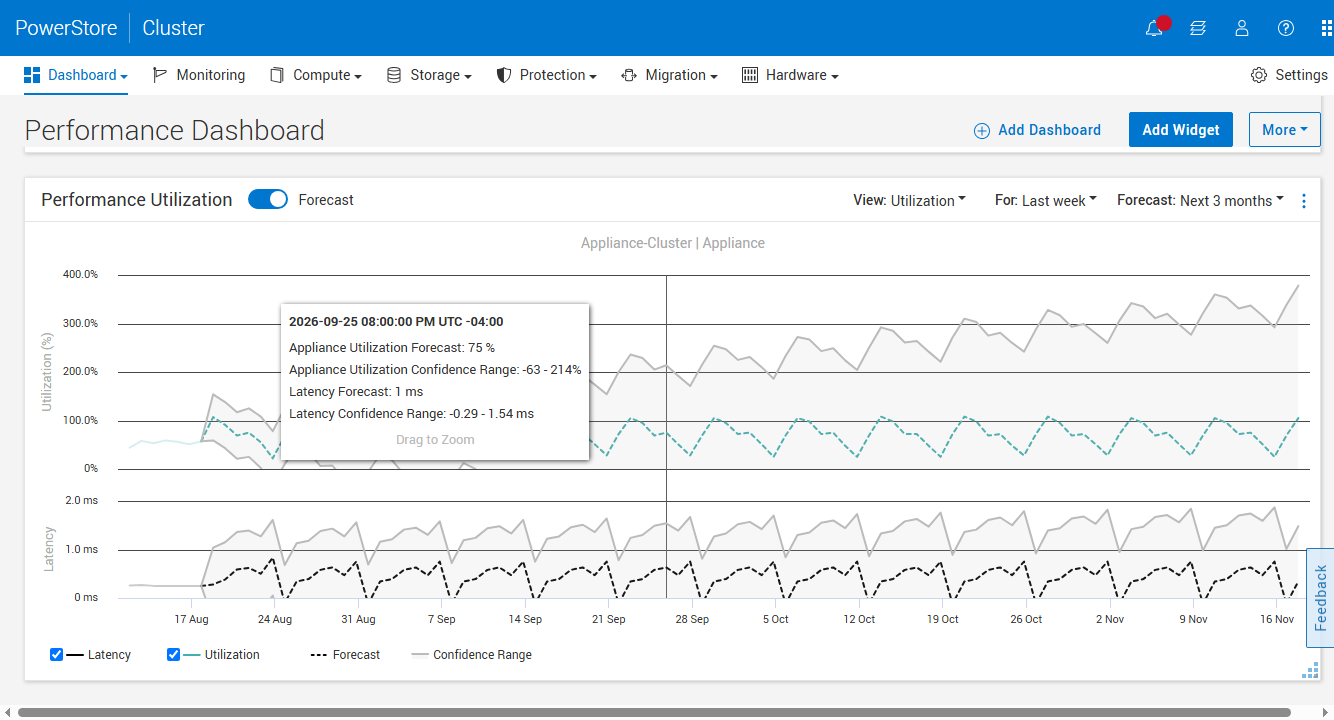Image resolution: width=1334 pixels, height=720 pixels.
Task: Click the Compute icon
Action: tap(277, 75)
